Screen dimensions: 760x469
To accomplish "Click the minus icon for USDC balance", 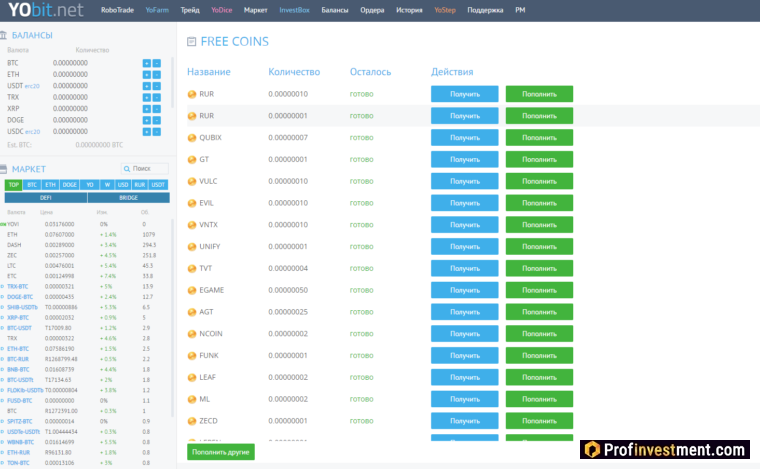I will coord(156,131).
